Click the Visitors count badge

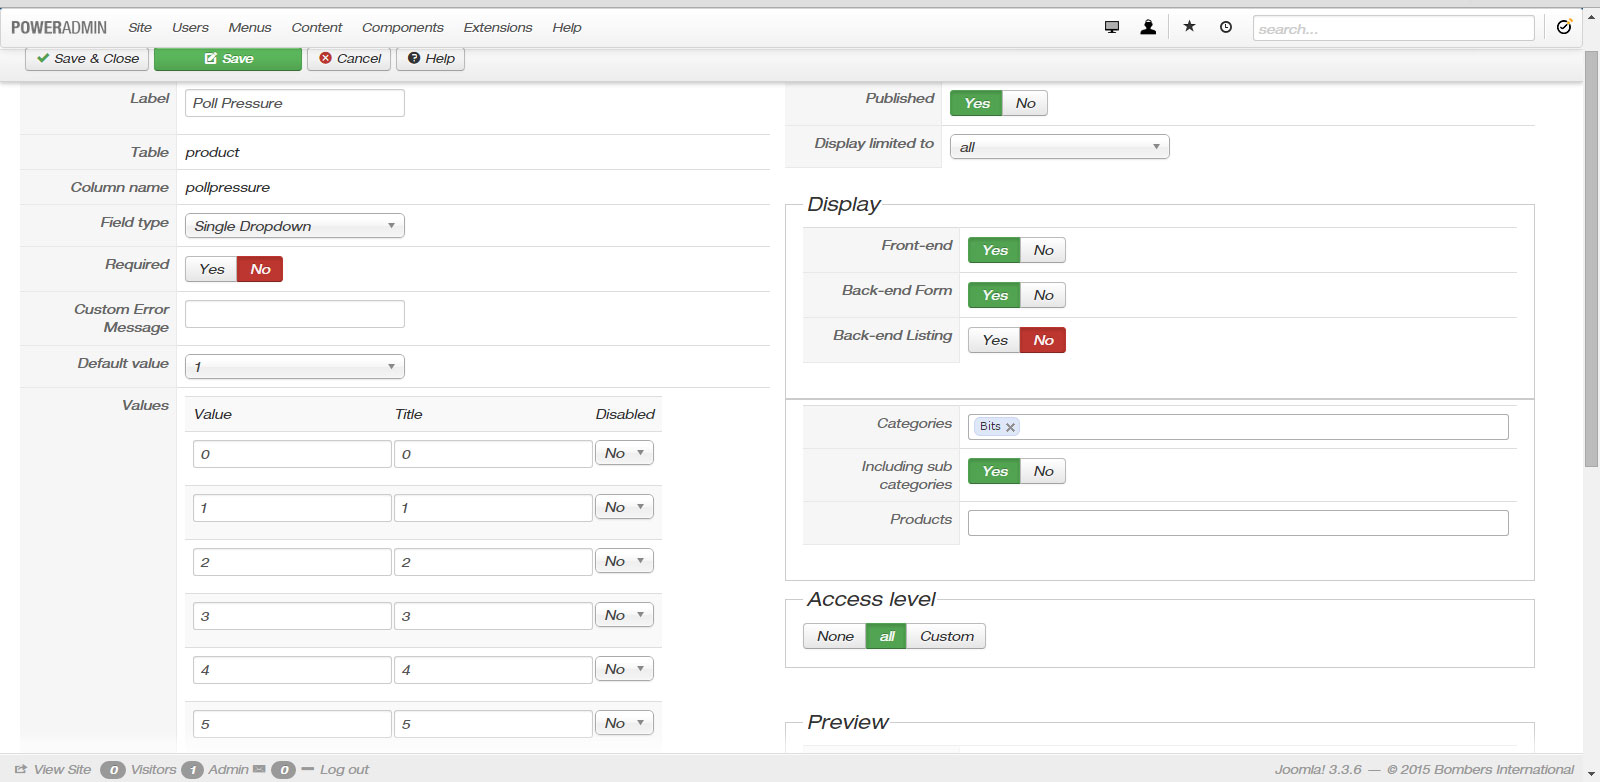point(113,769)
